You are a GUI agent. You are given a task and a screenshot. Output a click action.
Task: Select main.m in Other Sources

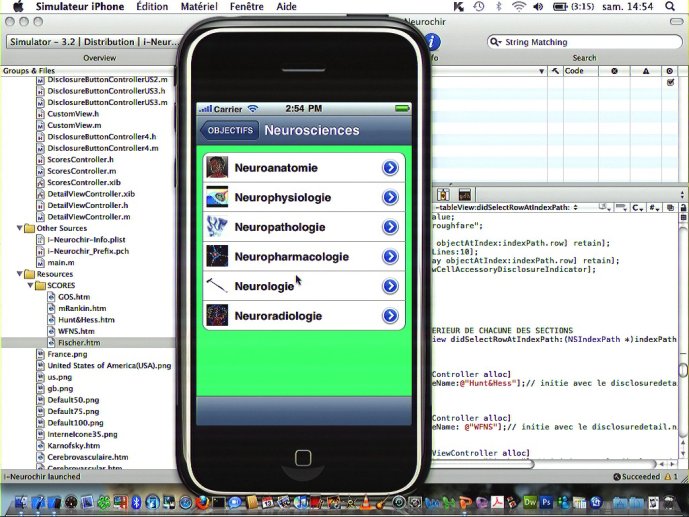[61, 262]
